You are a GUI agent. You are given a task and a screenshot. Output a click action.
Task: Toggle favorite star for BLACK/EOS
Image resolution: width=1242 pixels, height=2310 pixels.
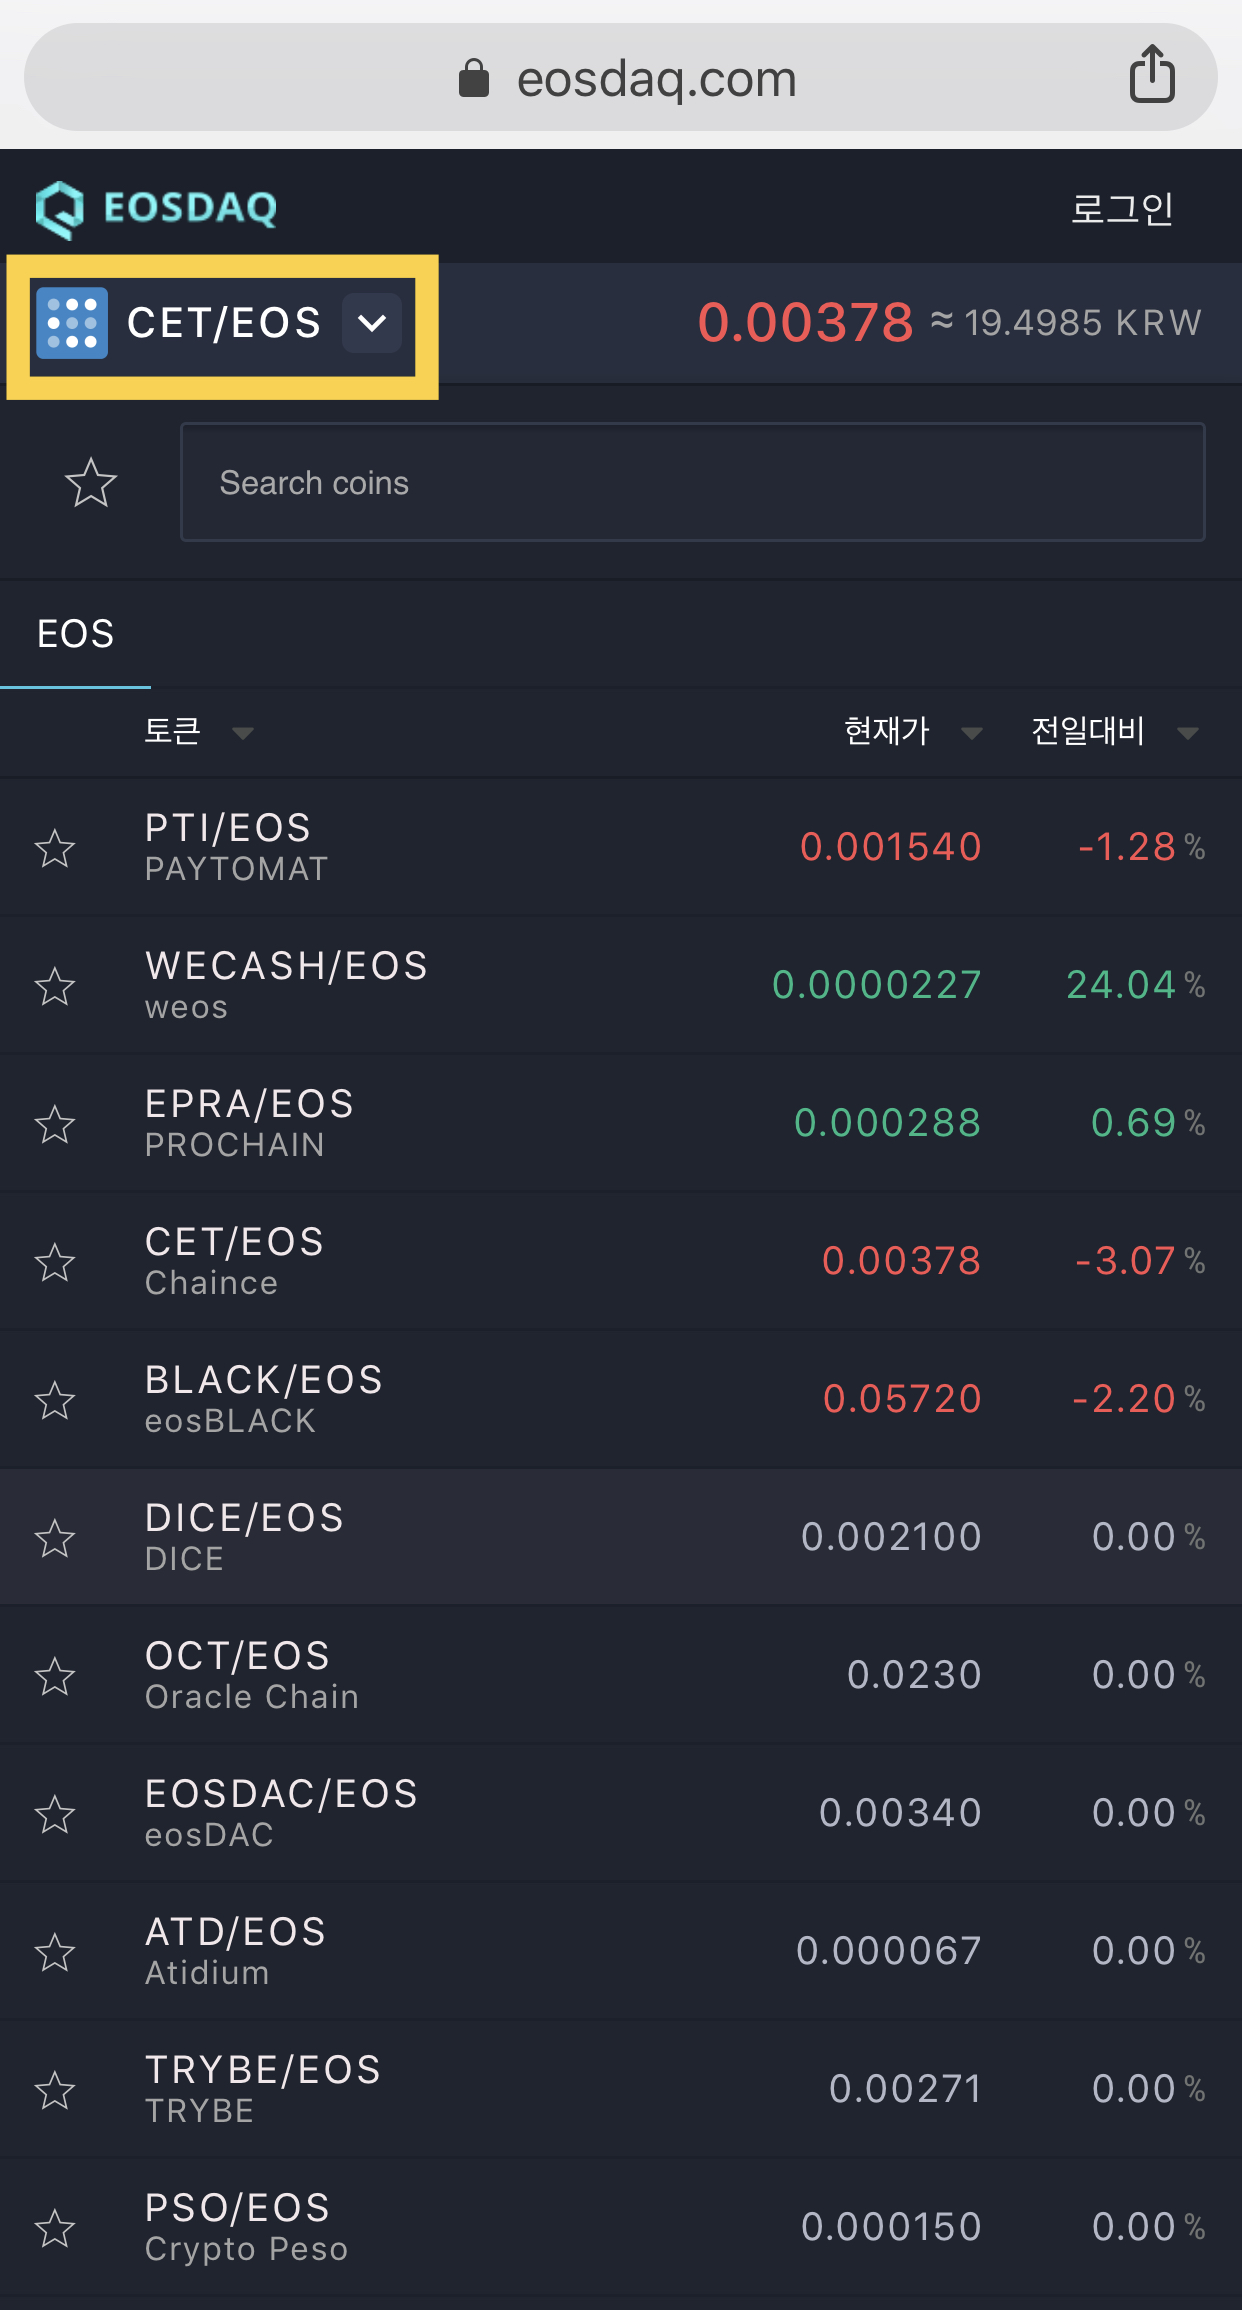pos(55,1400)
